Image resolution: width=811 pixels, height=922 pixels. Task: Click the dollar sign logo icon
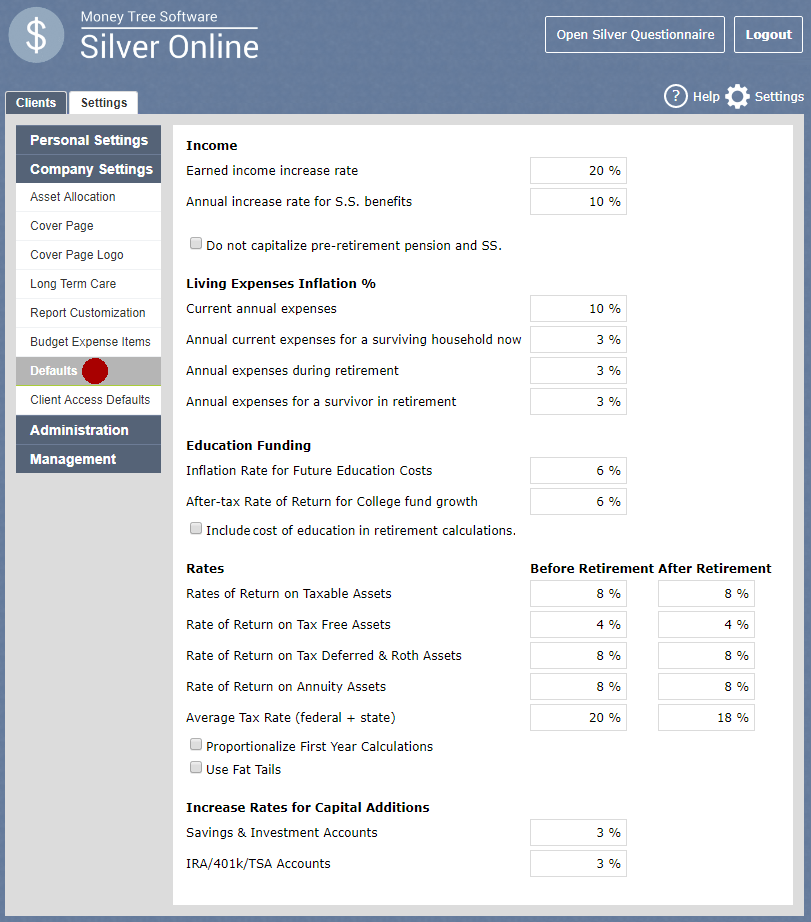[36, 35]
